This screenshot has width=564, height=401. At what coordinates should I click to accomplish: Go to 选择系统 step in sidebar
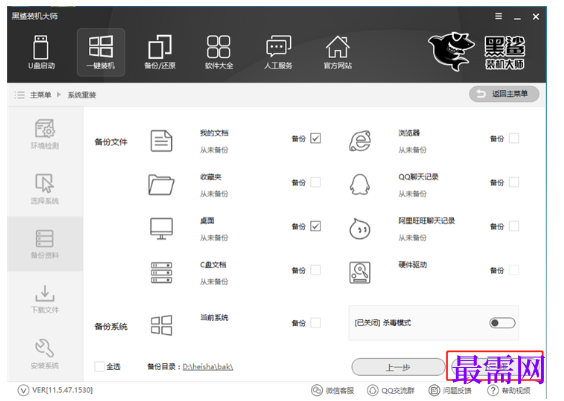45,189
